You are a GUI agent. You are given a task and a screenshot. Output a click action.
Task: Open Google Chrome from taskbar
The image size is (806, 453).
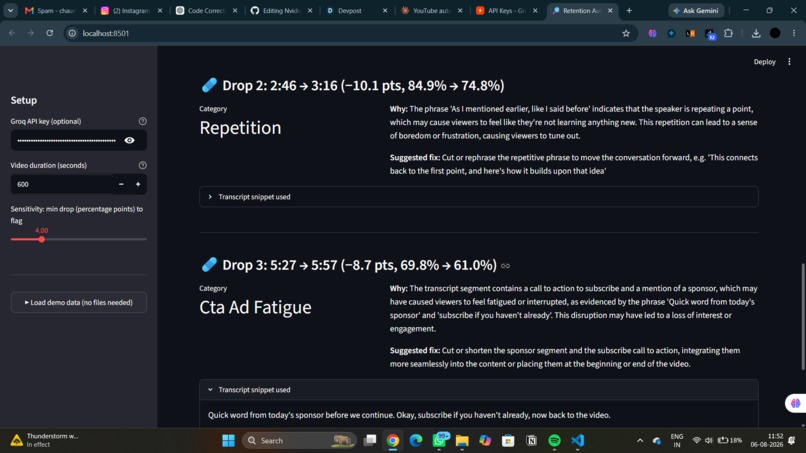tap(393, 441)
